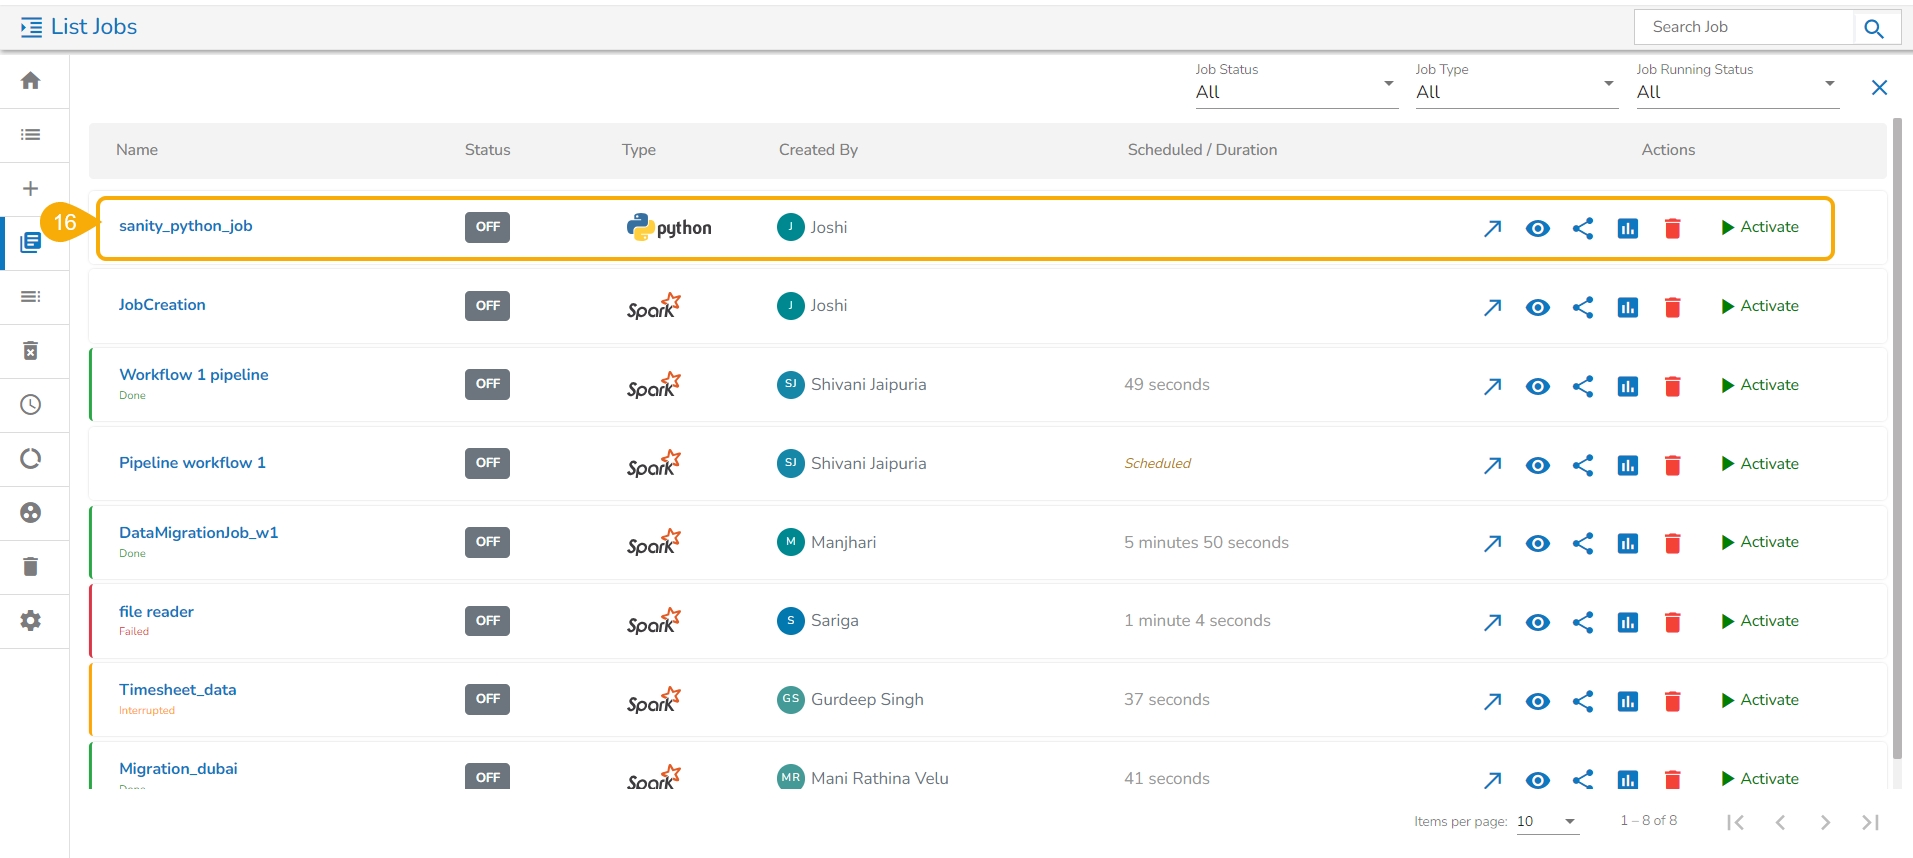Click the search magnifier icon

[1874, 28]
